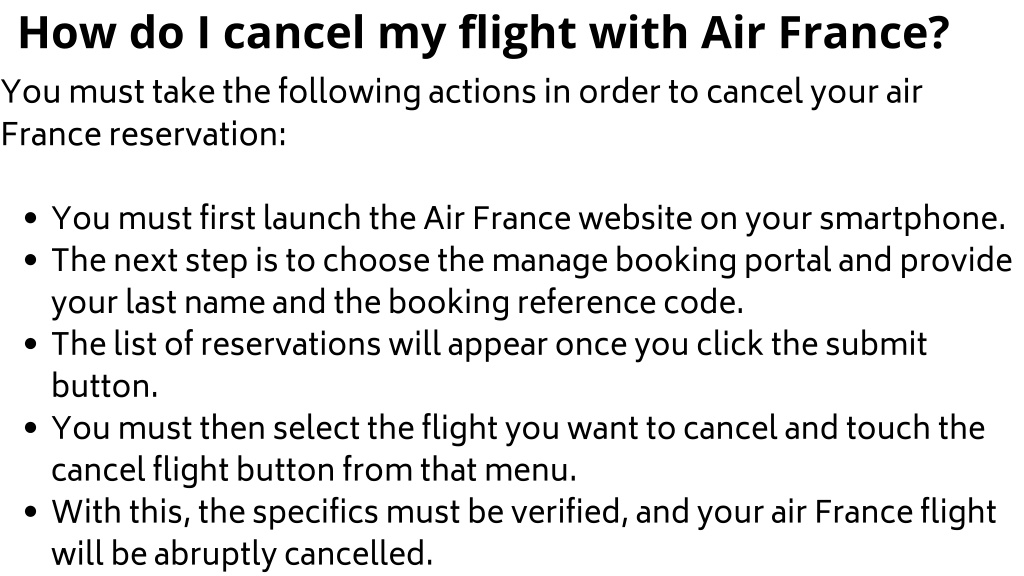Screen dimensions: 1024x576
Task: Click the bullet dot before 'With this, the specifics'
Action: [x=30, y=512]
